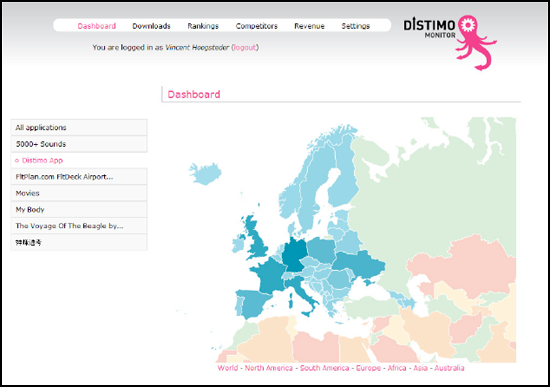The width and height of the screenshot is (550, 387).
Task: Select the My Body application
Action: pyautogui.click(x=79, y=209)
